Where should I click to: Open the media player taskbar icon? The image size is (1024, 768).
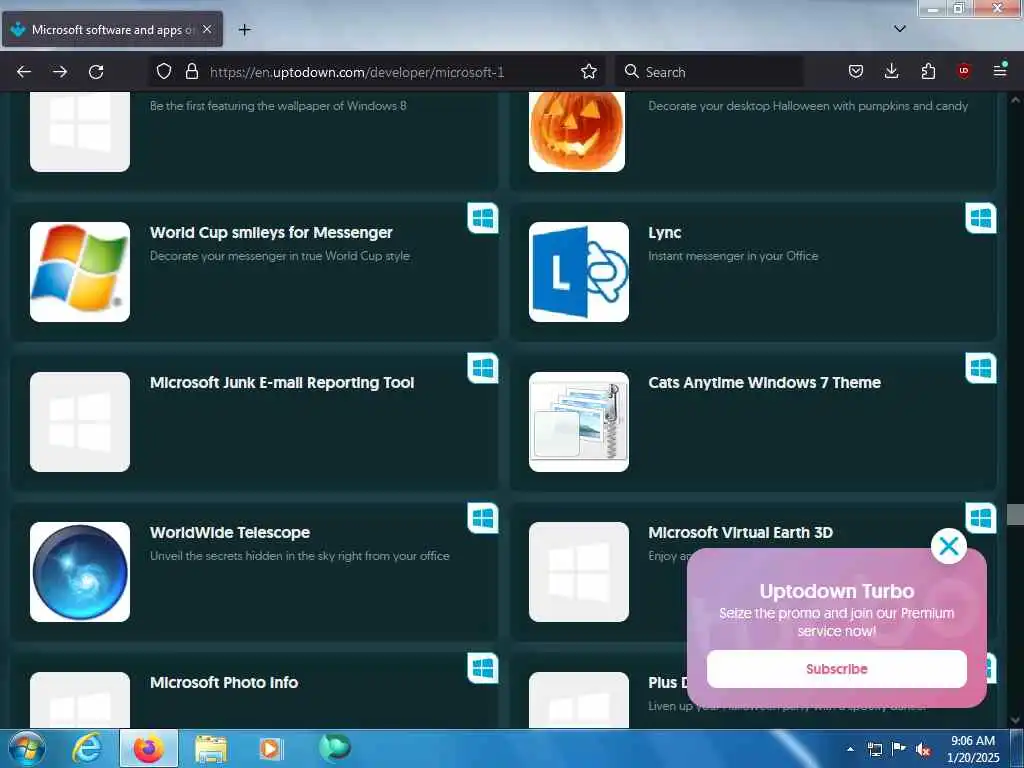click(x=270, y=749)
